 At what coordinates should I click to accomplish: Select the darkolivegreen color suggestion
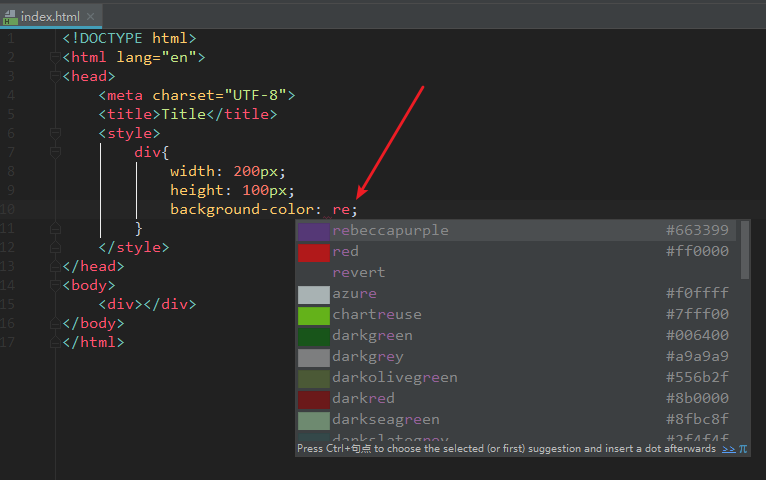click(517, 377)
